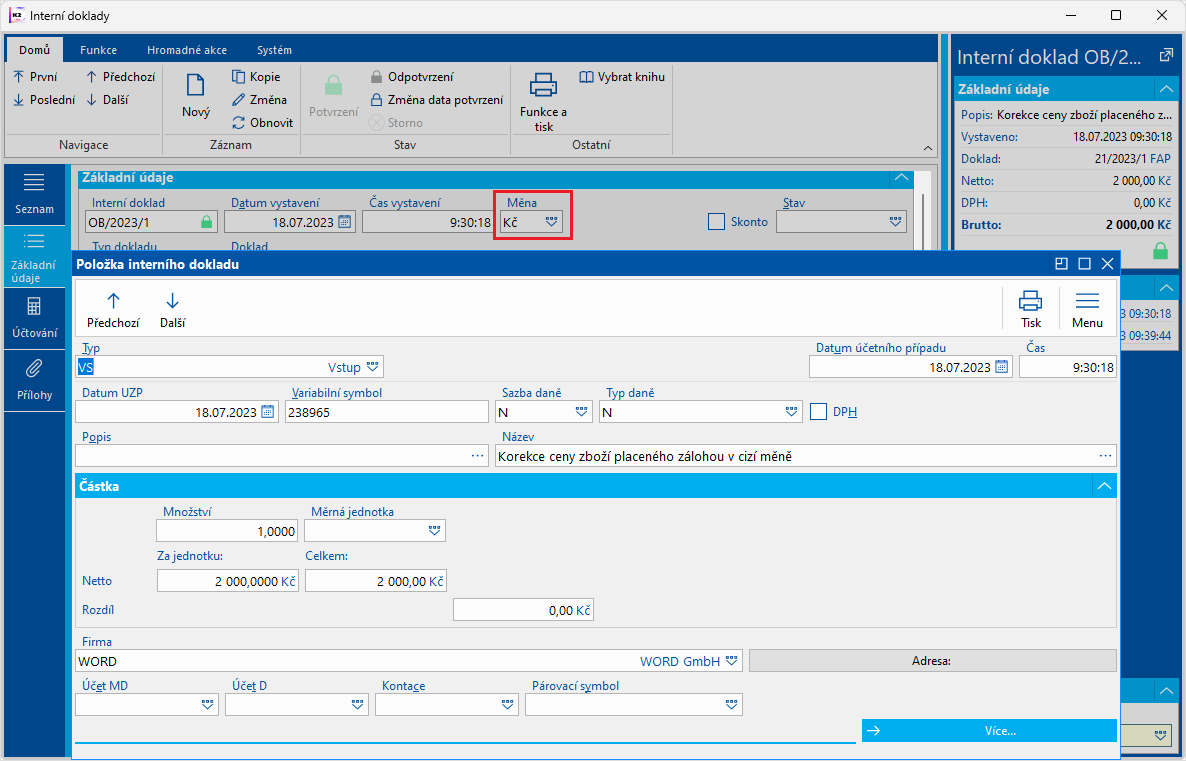Toggle the Skonto checkbox
The image size is (1186, 761).
point(716,222)
